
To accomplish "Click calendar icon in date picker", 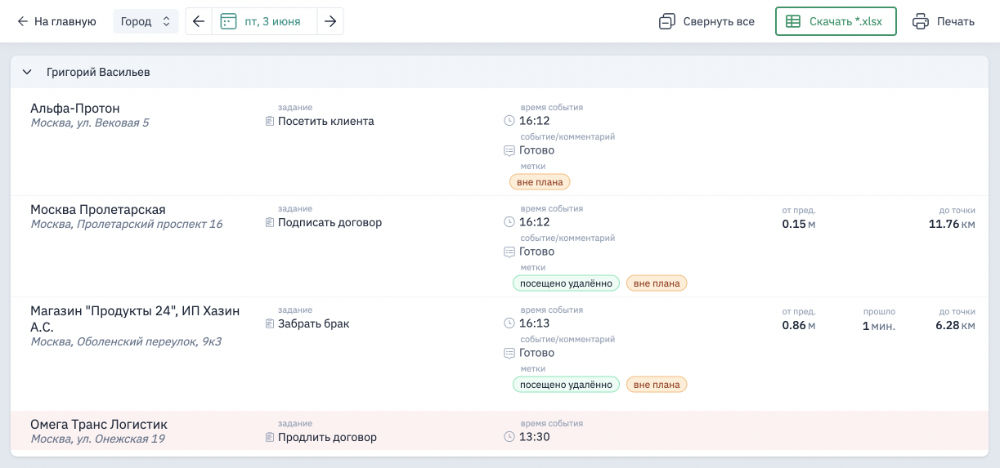I will coord(228,21).
